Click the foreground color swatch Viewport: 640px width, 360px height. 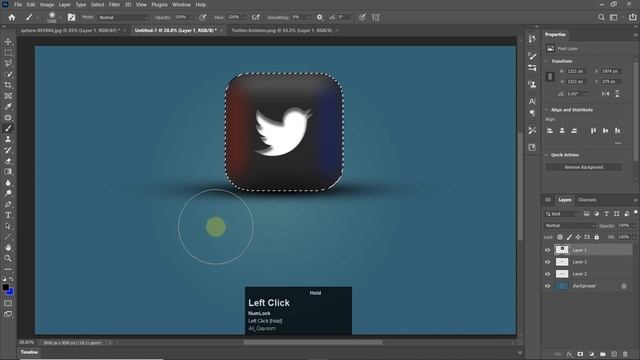(5, 287)
